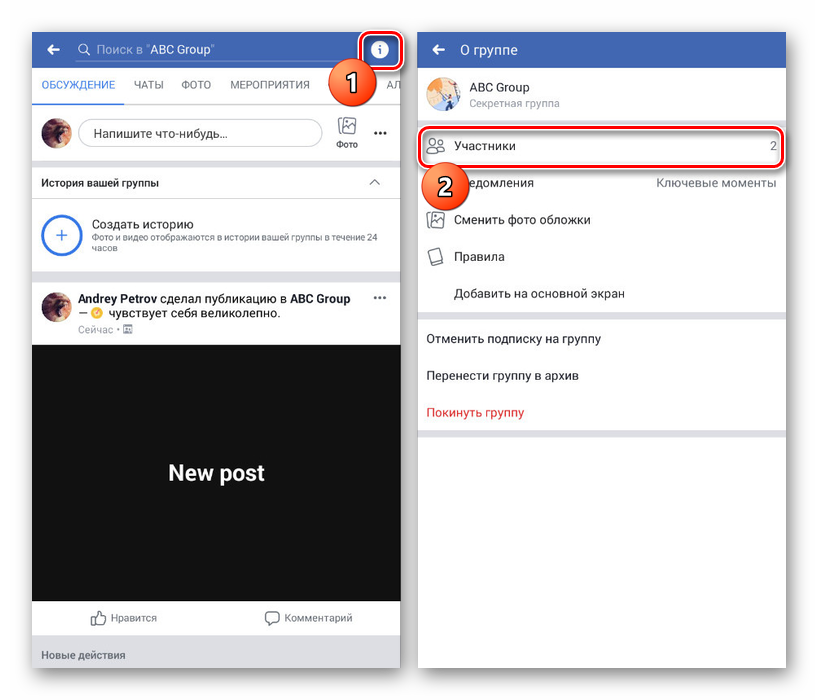Open the post options three-dot menu

click(x=380, y=298)
